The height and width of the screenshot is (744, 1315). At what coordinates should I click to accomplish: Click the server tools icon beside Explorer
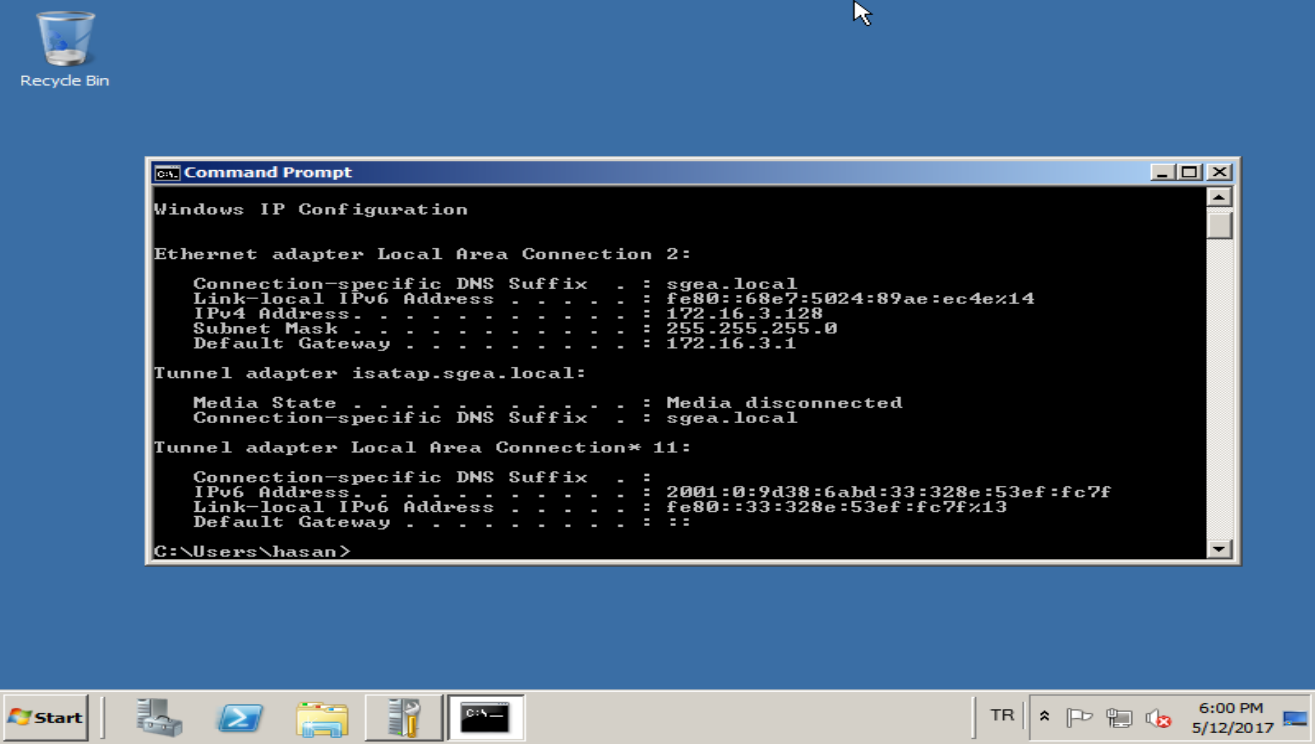(403, 717)
